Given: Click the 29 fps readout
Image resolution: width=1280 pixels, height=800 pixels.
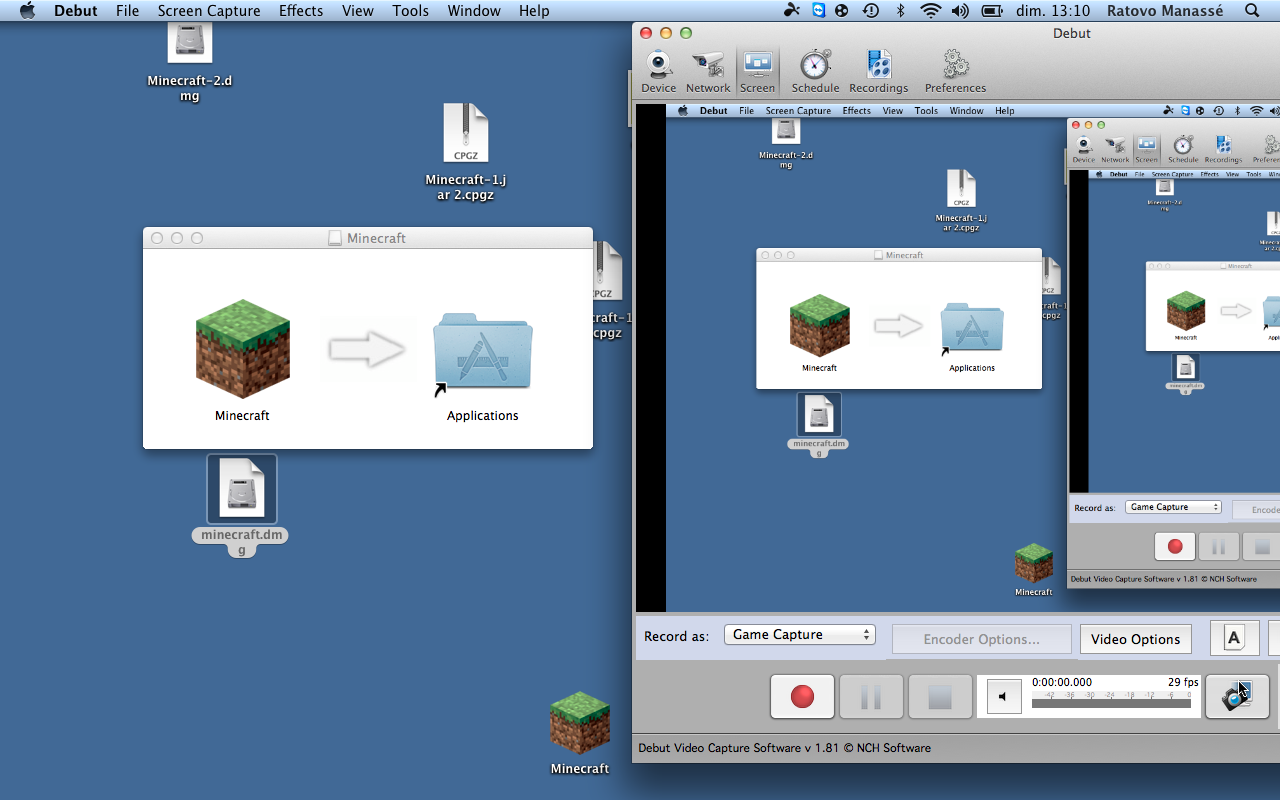Looking at the screenshot, I should click(x=1183, y=682).
